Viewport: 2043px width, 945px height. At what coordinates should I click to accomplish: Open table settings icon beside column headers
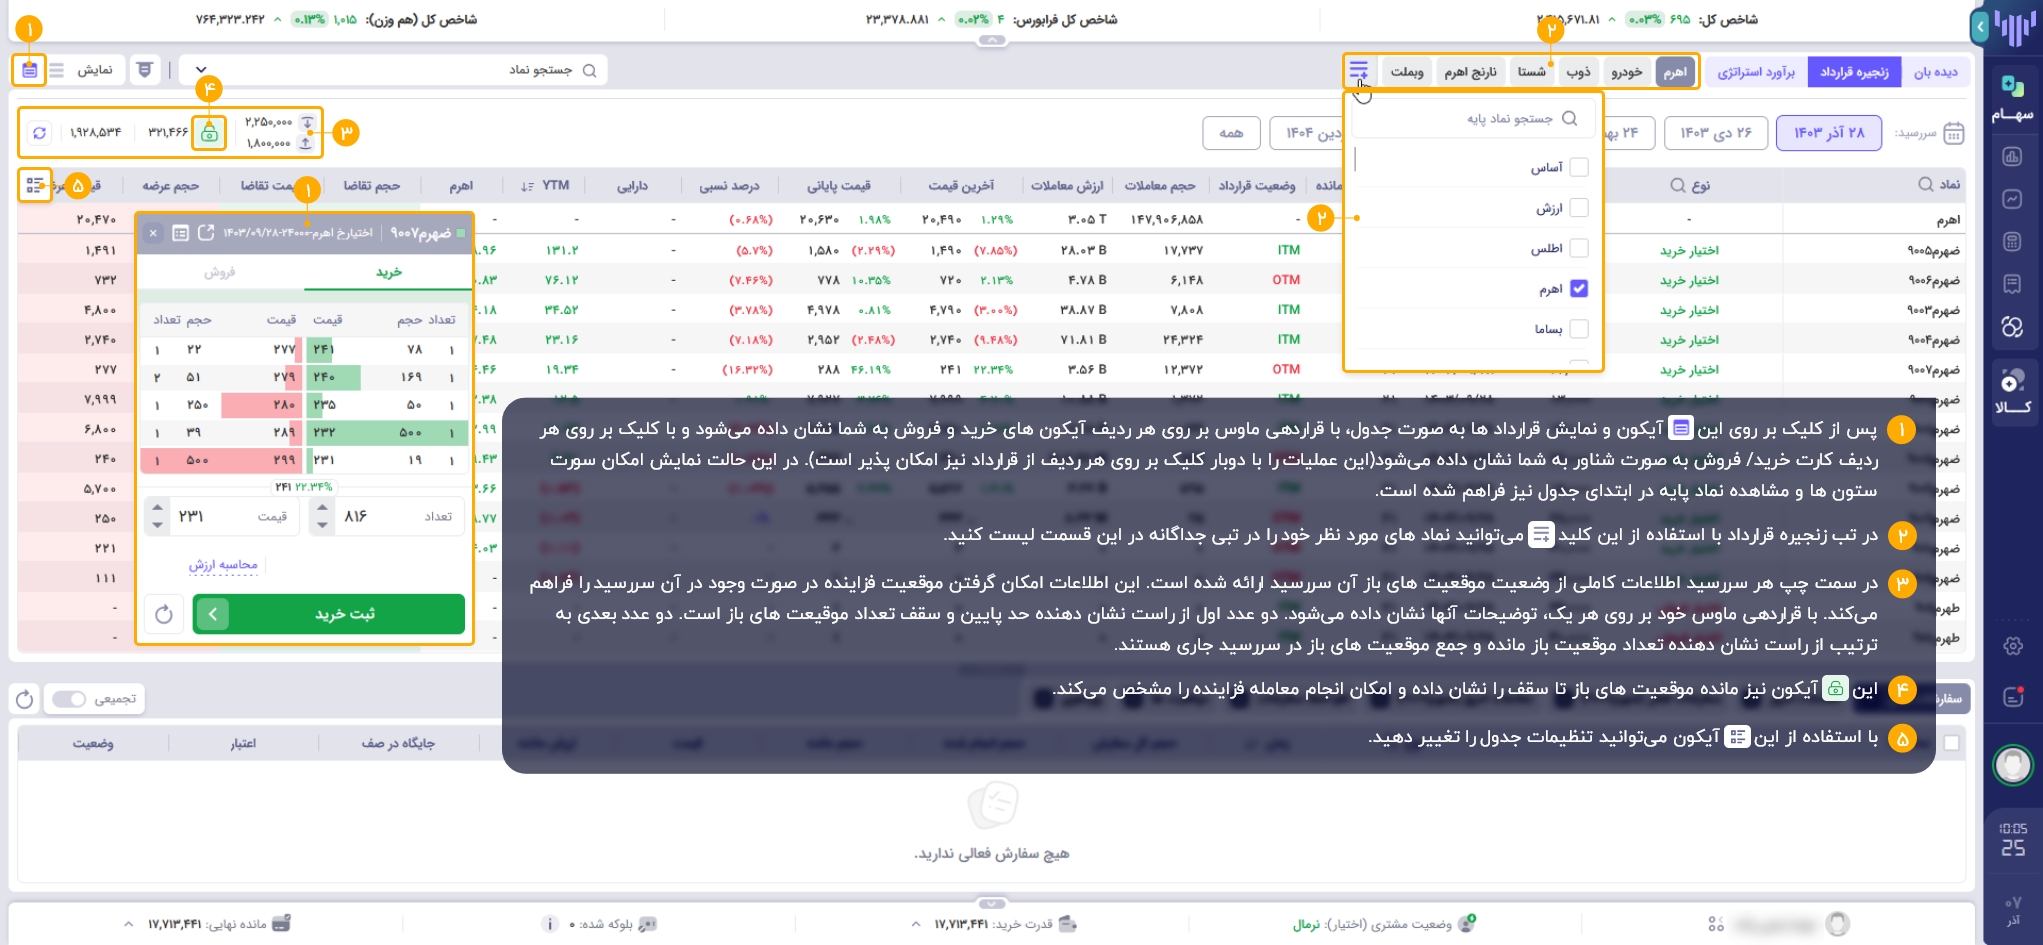click(35, 185)
